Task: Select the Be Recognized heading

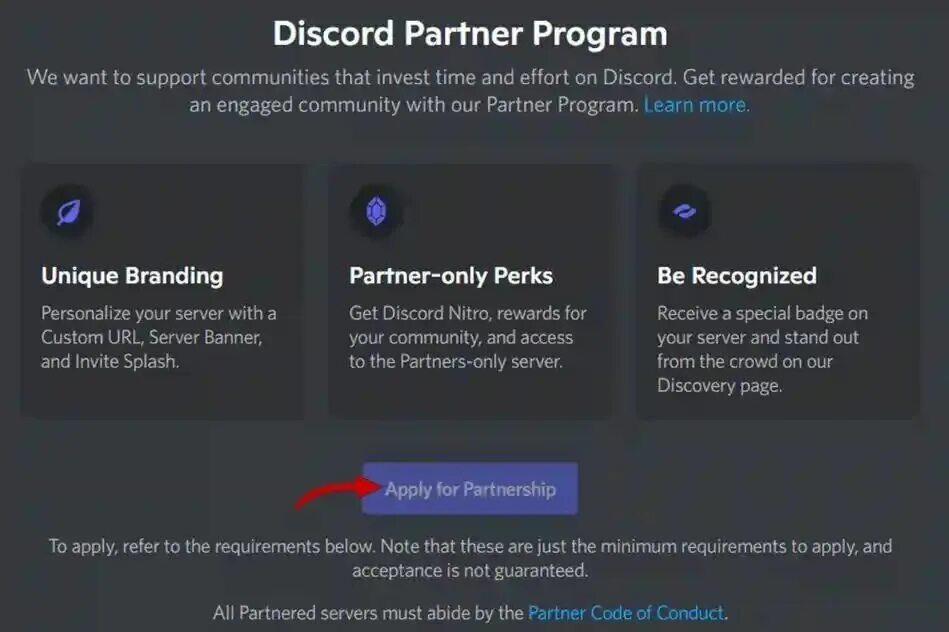Action: [x=737, y=276]
